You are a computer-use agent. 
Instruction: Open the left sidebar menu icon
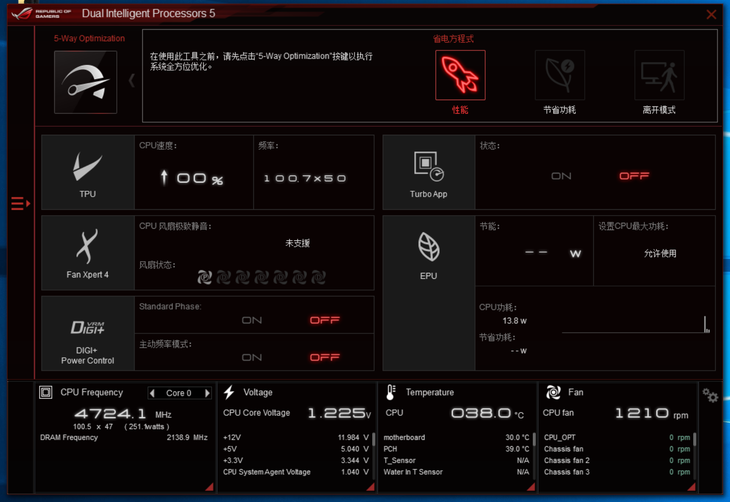coord(20,204)
